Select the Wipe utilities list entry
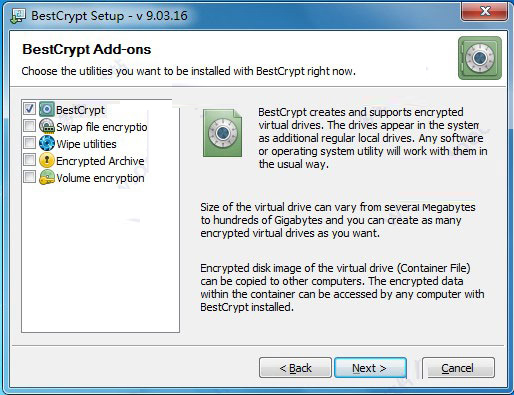The height and width of the screenshot is (395, 514). [86, 144]
